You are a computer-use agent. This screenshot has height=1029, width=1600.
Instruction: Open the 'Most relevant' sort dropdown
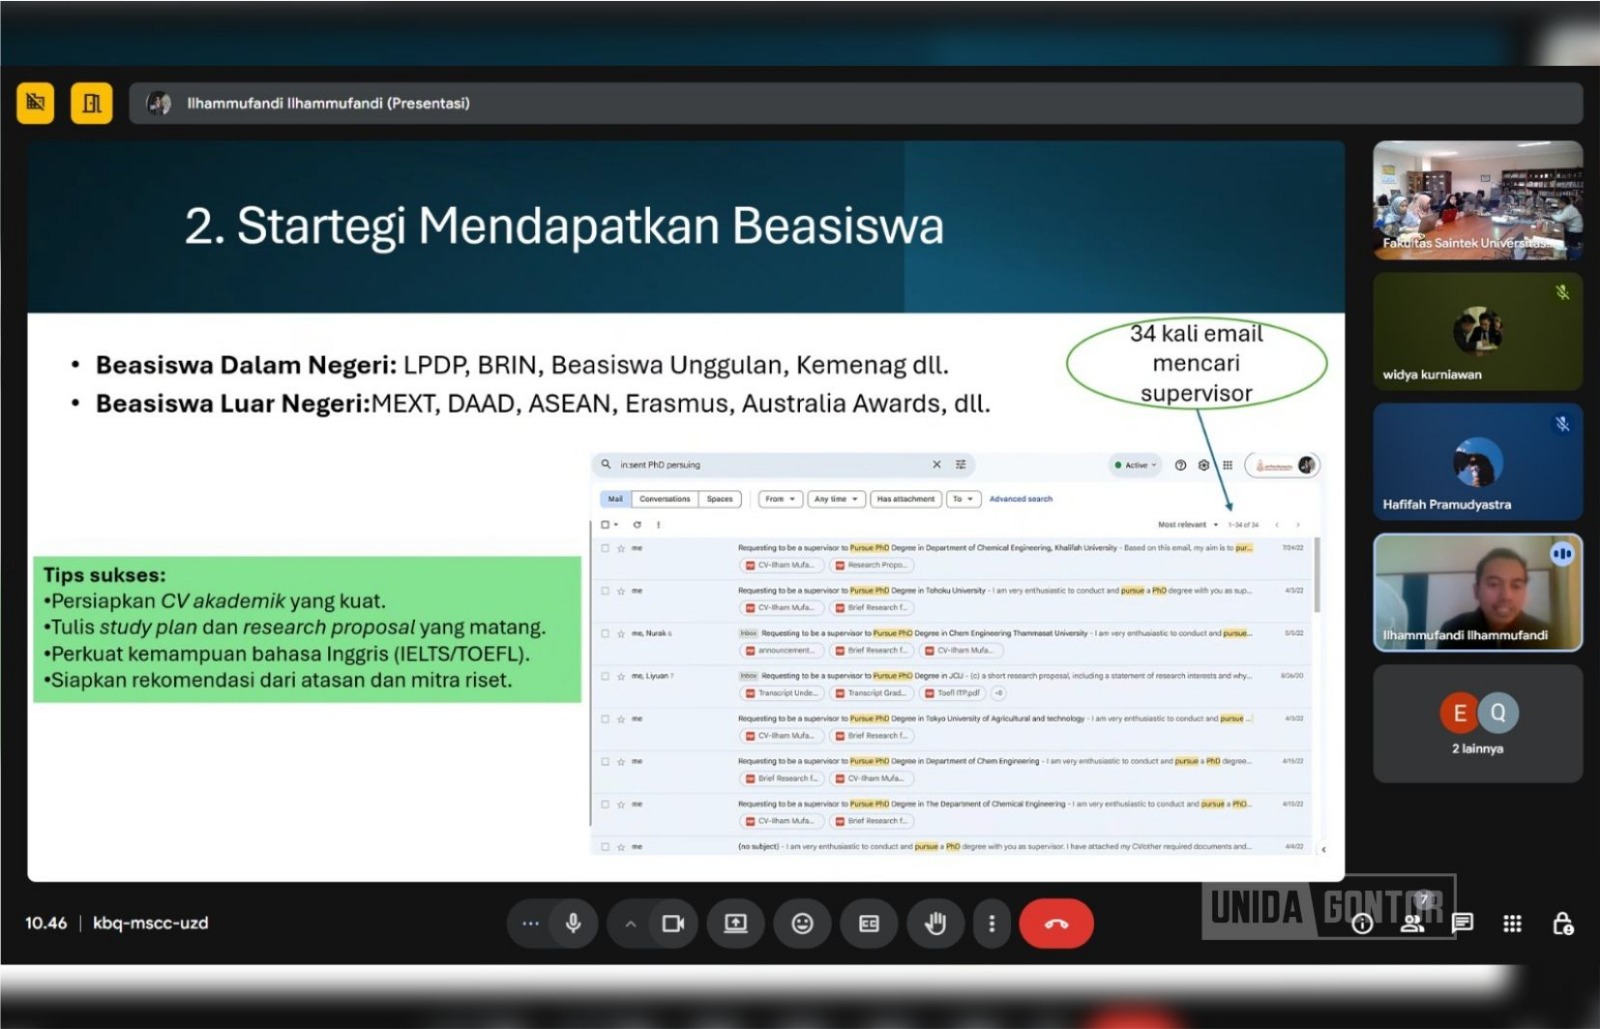coord(1184,524)
